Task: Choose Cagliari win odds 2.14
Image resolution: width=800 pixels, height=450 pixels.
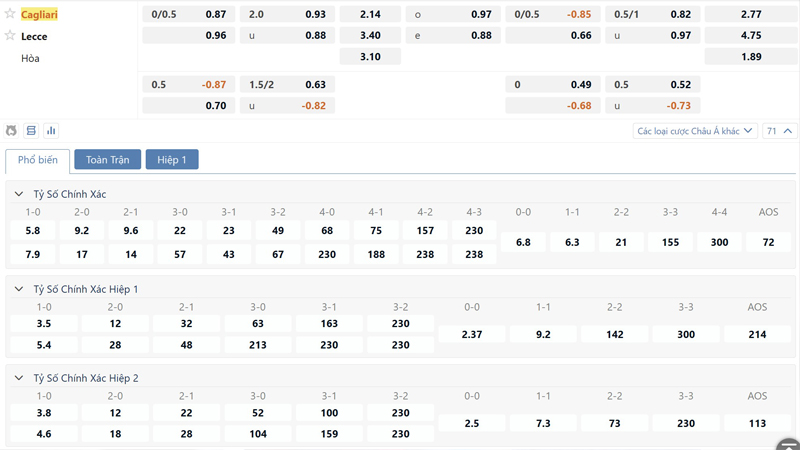Action: (370, 15)
